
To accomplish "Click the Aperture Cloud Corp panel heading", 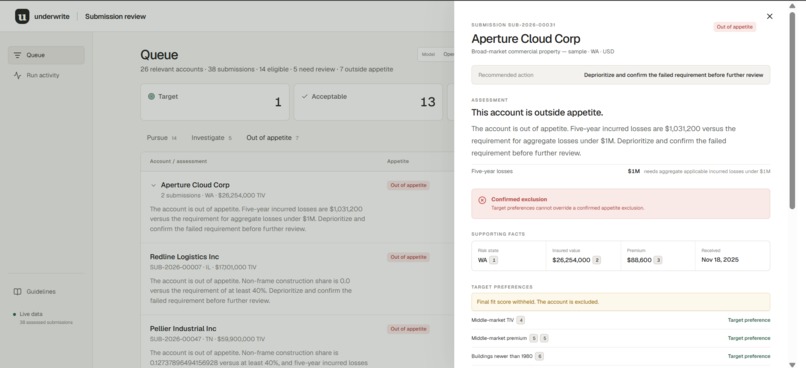I will click(525, 39).
